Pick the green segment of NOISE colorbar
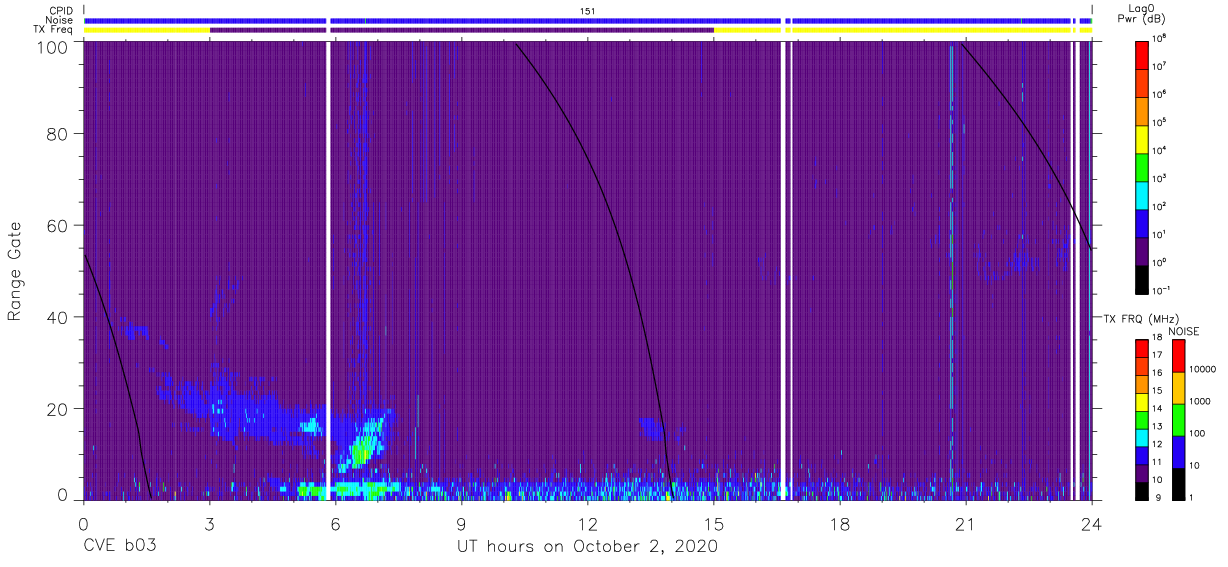 pos(1178,419)
